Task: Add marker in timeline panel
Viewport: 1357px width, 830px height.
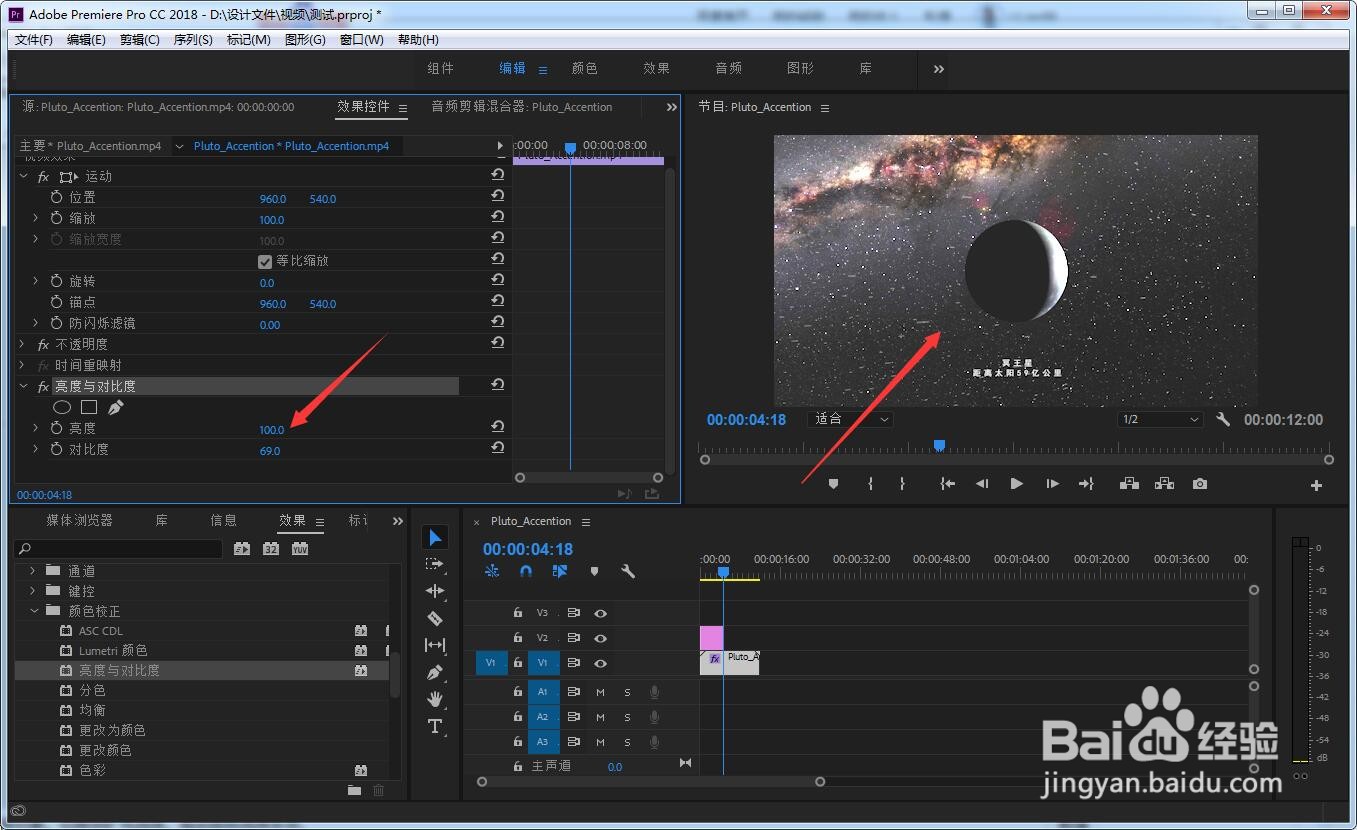Action: [x=594, y=572]
